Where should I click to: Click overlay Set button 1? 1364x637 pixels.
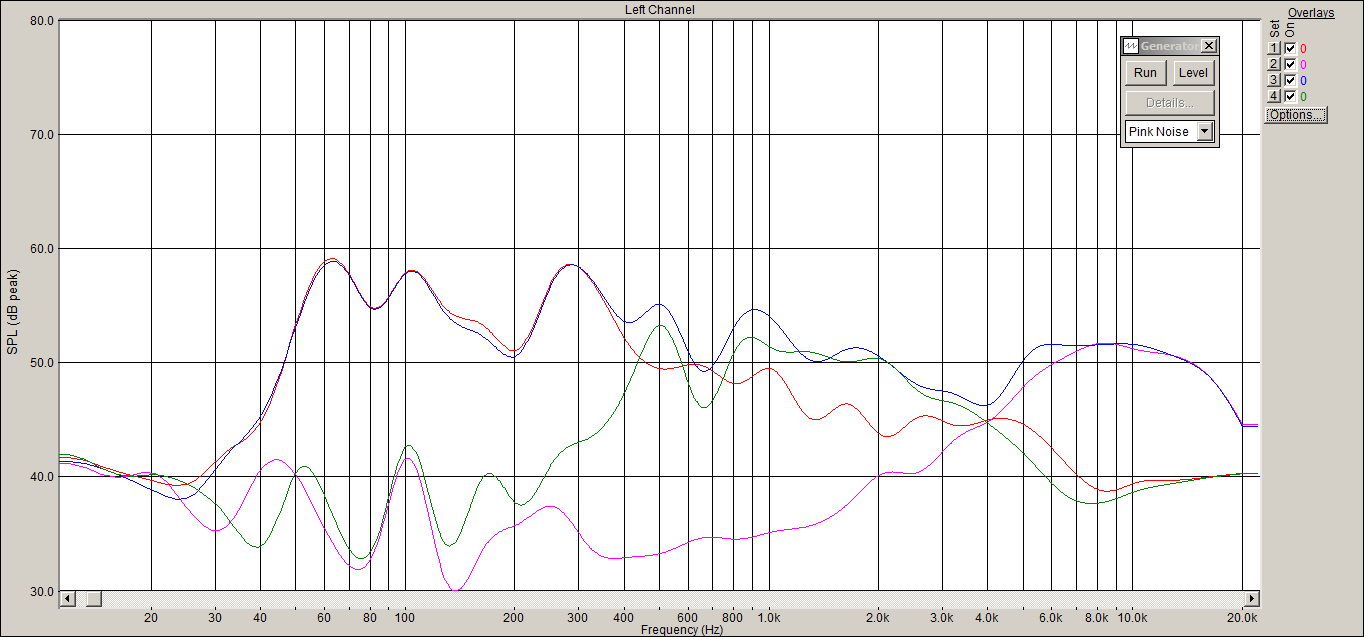coord(1274,48)
